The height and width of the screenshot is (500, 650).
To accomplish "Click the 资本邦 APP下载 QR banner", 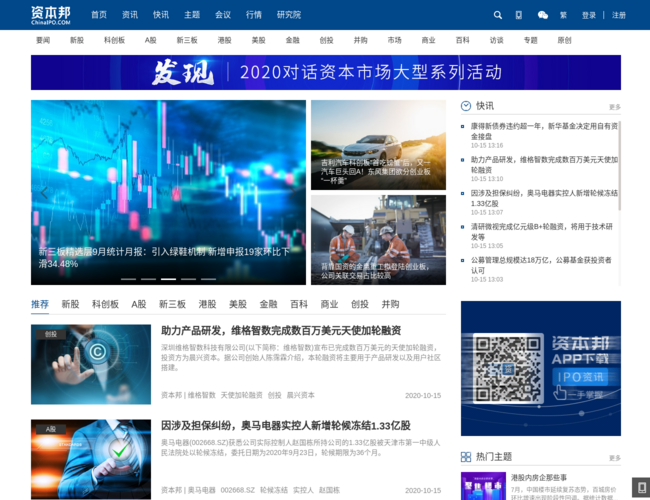I will coord(541,368).
